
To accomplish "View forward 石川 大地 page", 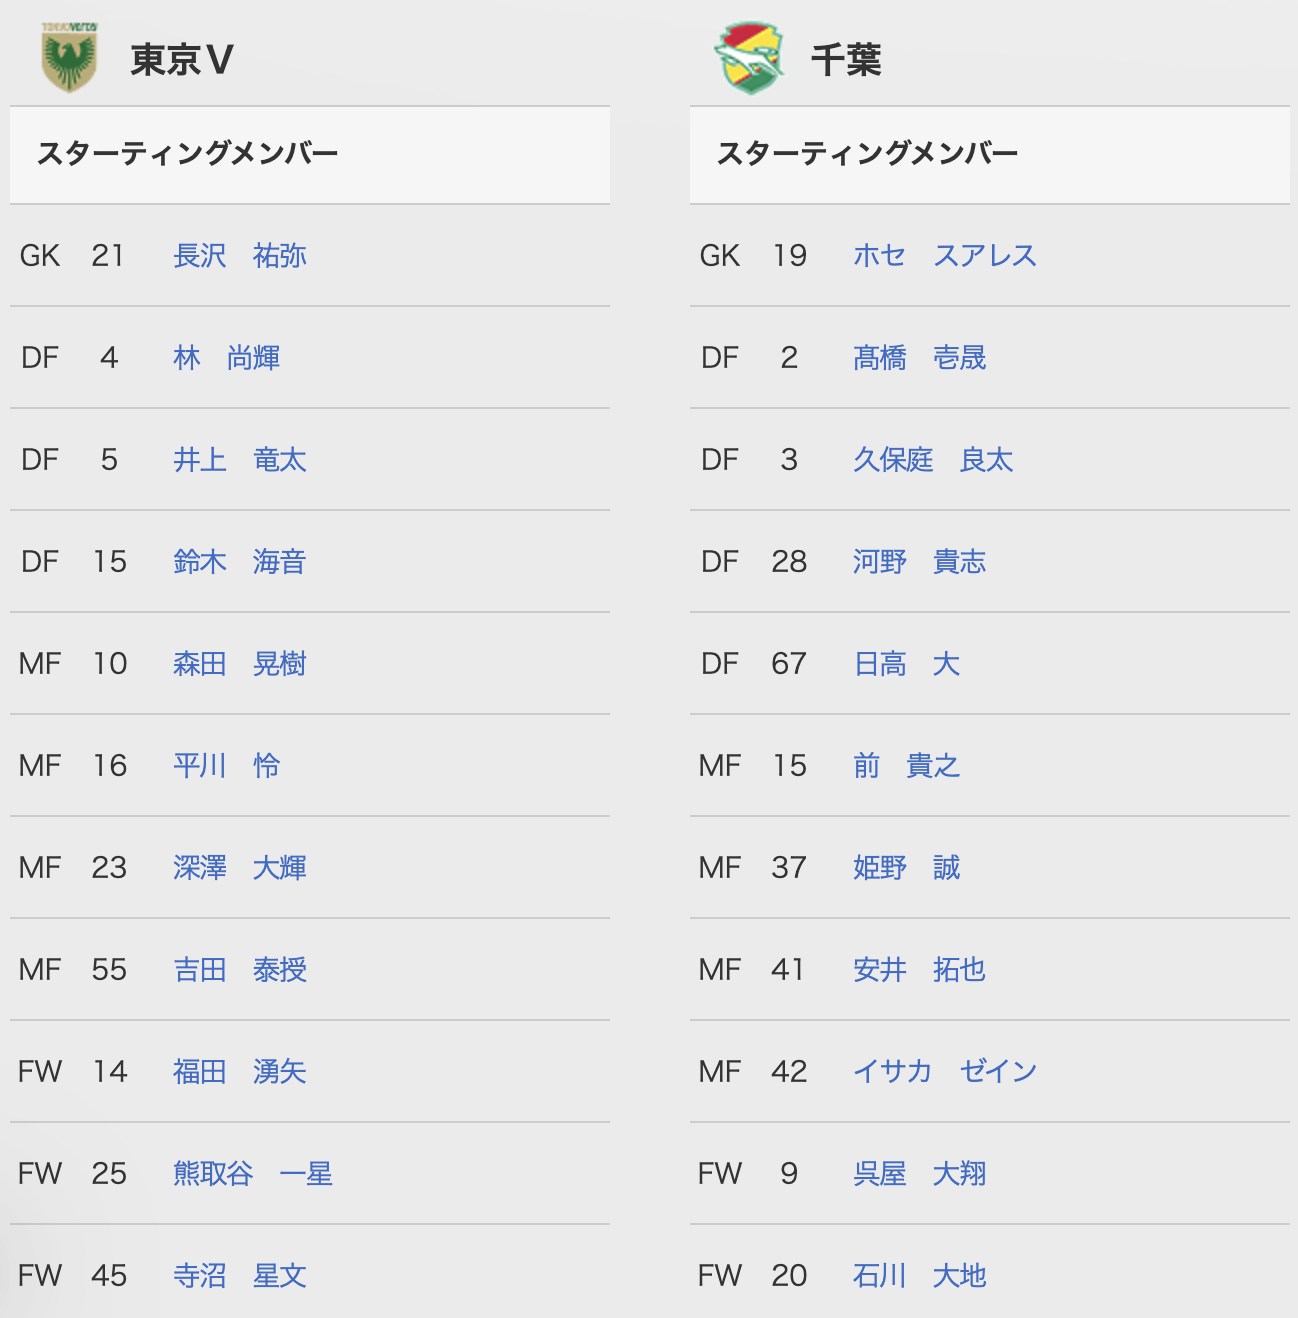I will coord(920,1276).
